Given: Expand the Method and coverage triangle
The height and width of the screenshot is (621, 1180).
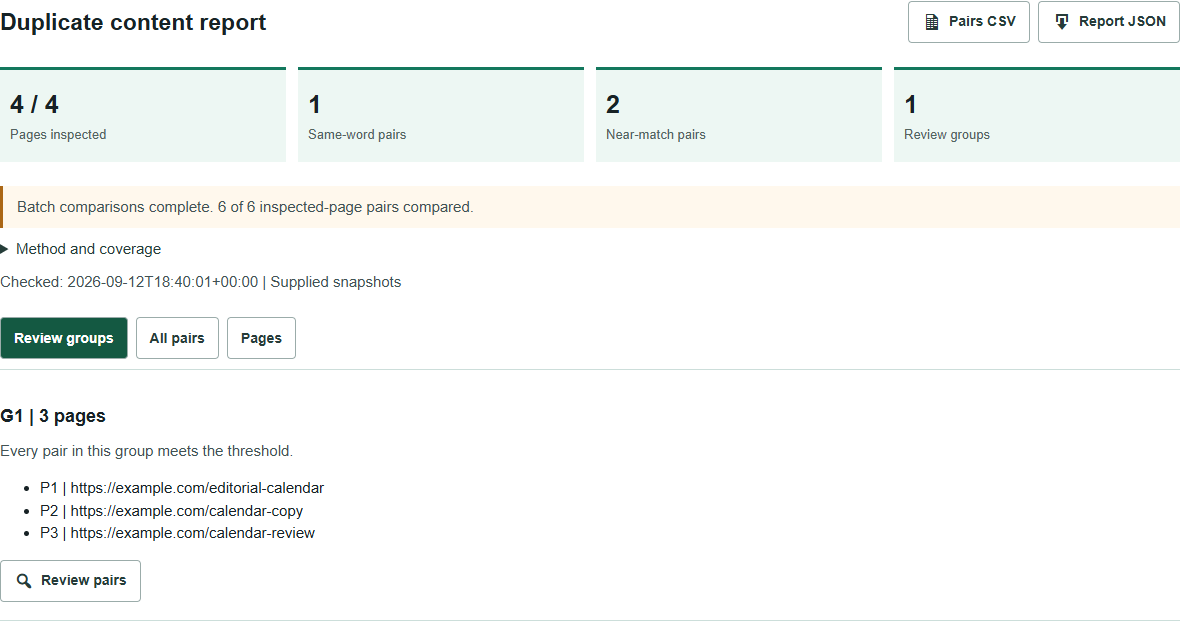Looking at the screenshot, I should [5, 249].
